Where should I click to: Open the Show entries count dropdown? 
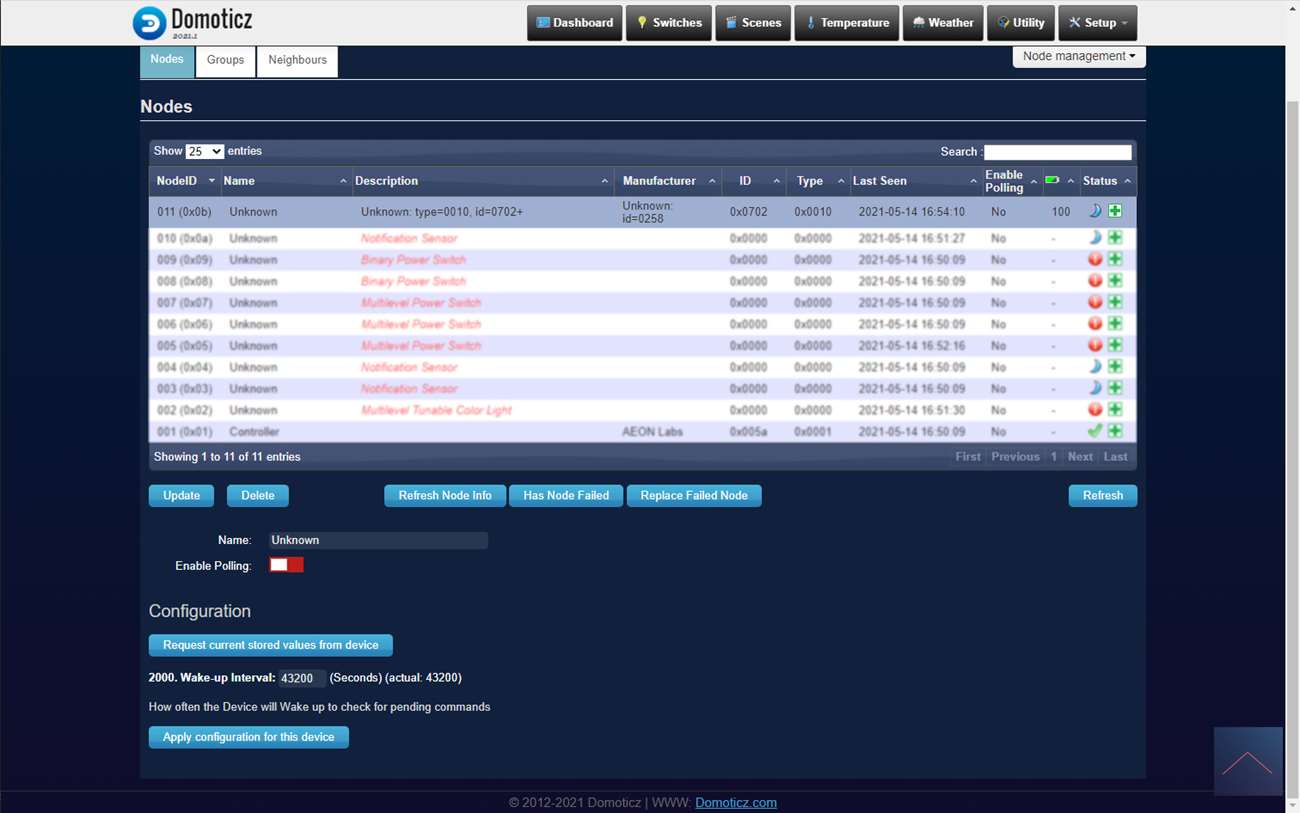tap(204, 151)
